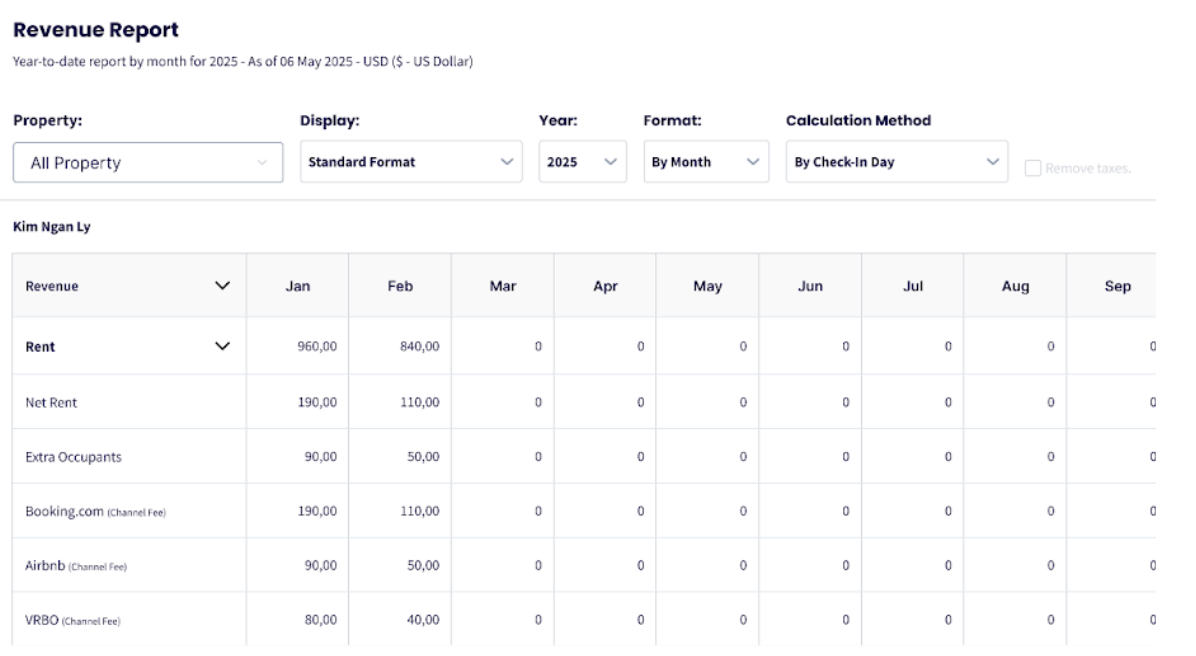Enable the Remove taxes checkbox
1196x656 pixels.
tap(1033, 168)
